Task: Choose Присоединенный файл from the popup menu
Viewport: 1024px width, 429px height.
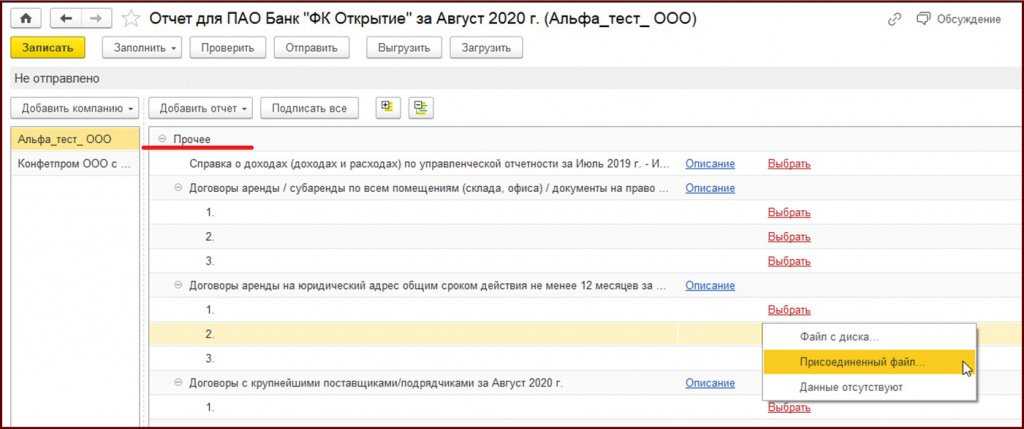Action: tap(862, 362)
